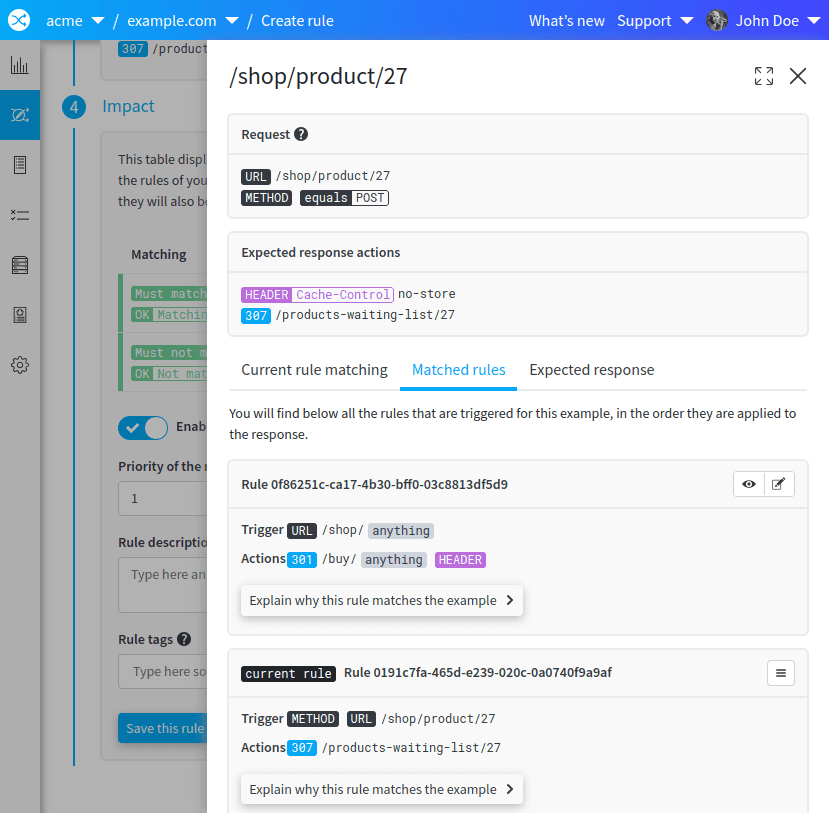
Task: Click John Doe avatar picture
Action: point(717,21)
